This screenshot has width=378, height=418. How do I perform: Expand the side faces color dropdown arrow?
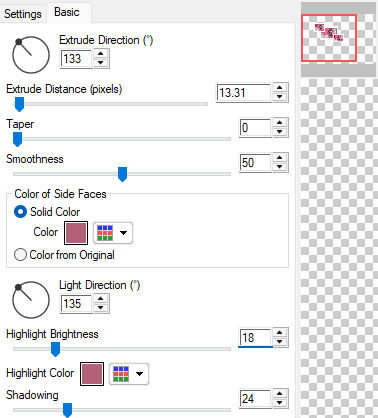pyautogui.click(x=124, y=233)
